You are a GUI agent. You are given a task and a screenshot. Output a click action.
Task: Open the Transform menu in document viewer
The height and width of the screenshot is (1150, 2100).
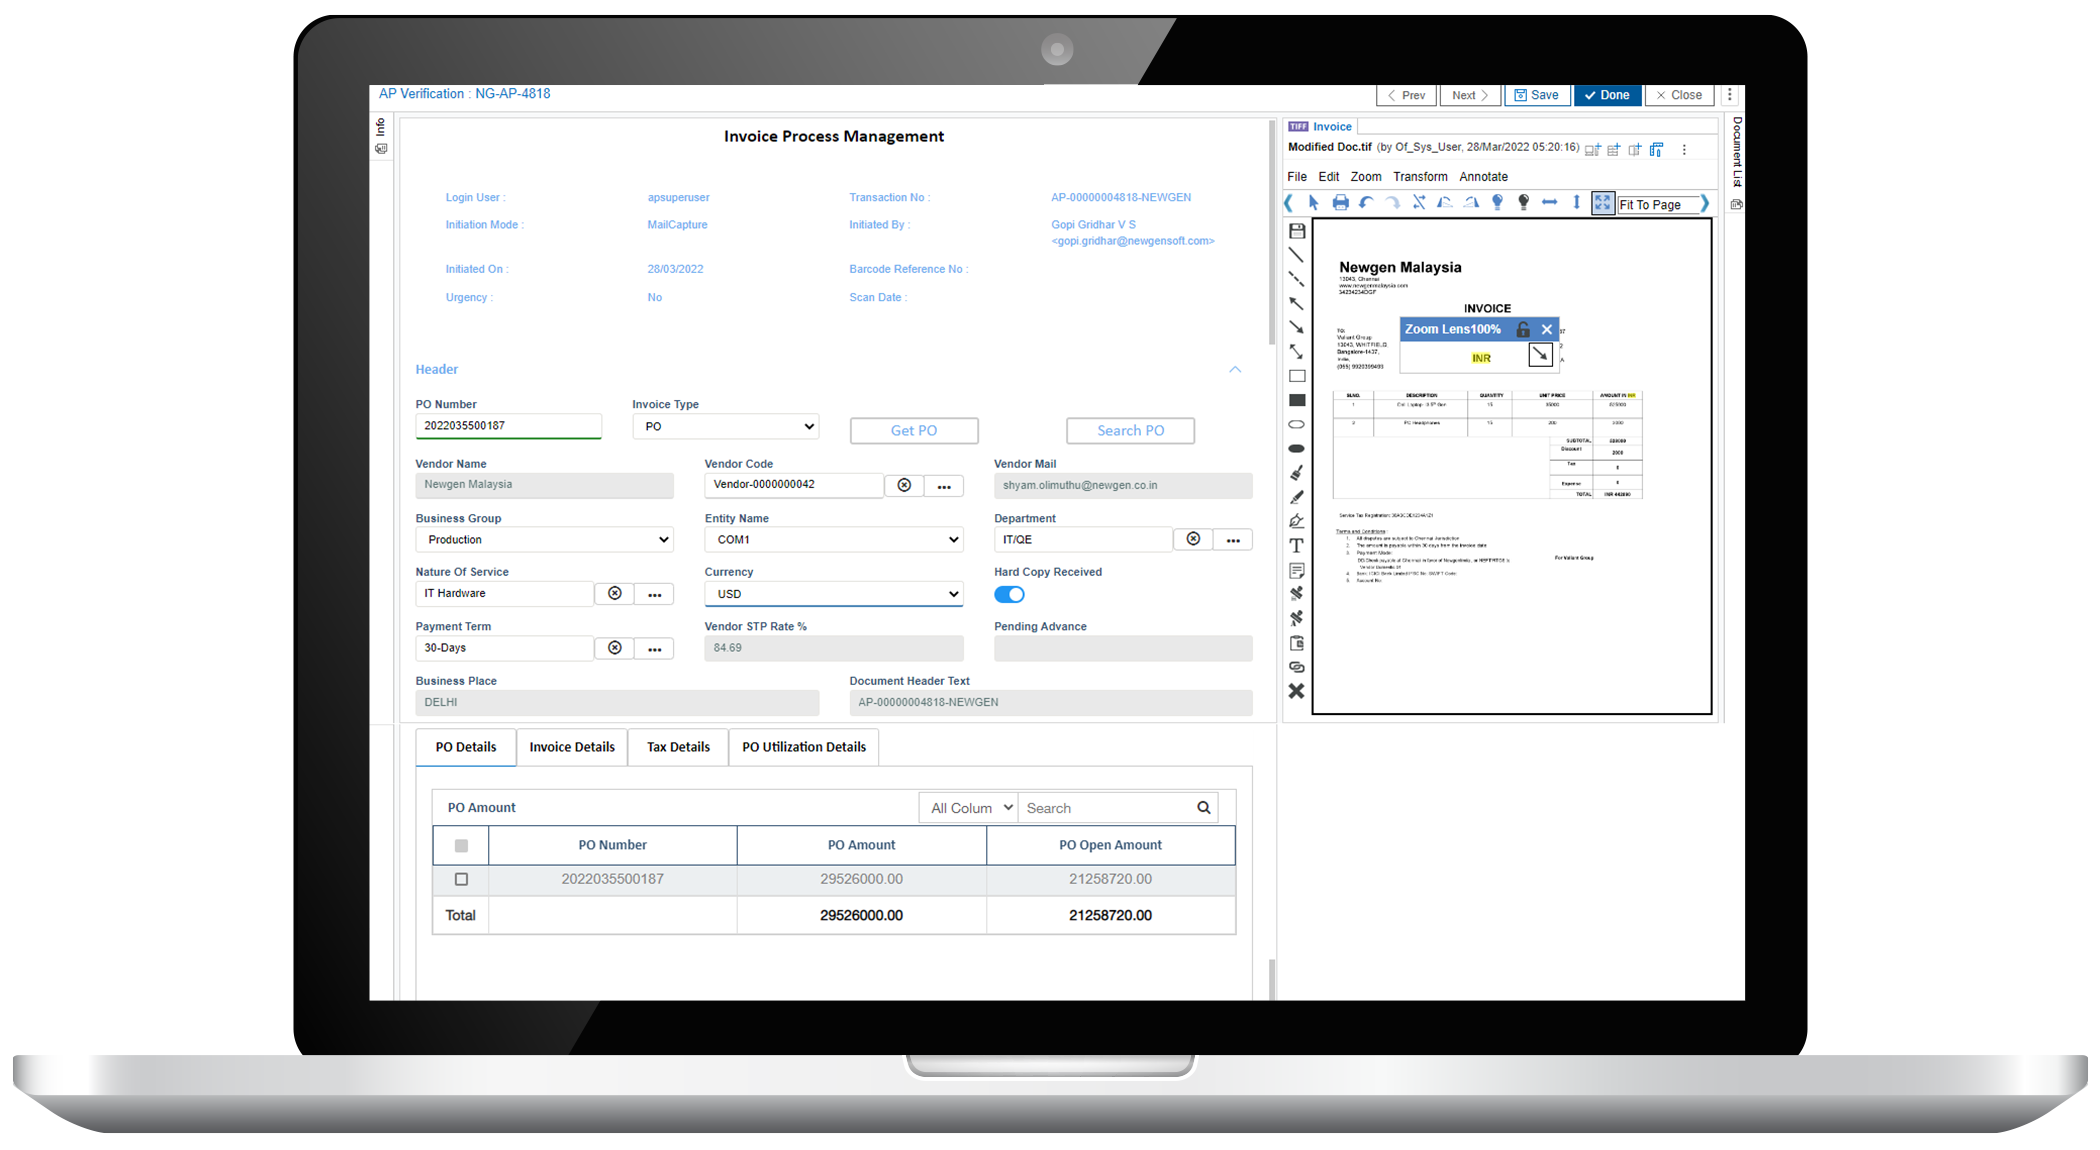point(1420,177)
